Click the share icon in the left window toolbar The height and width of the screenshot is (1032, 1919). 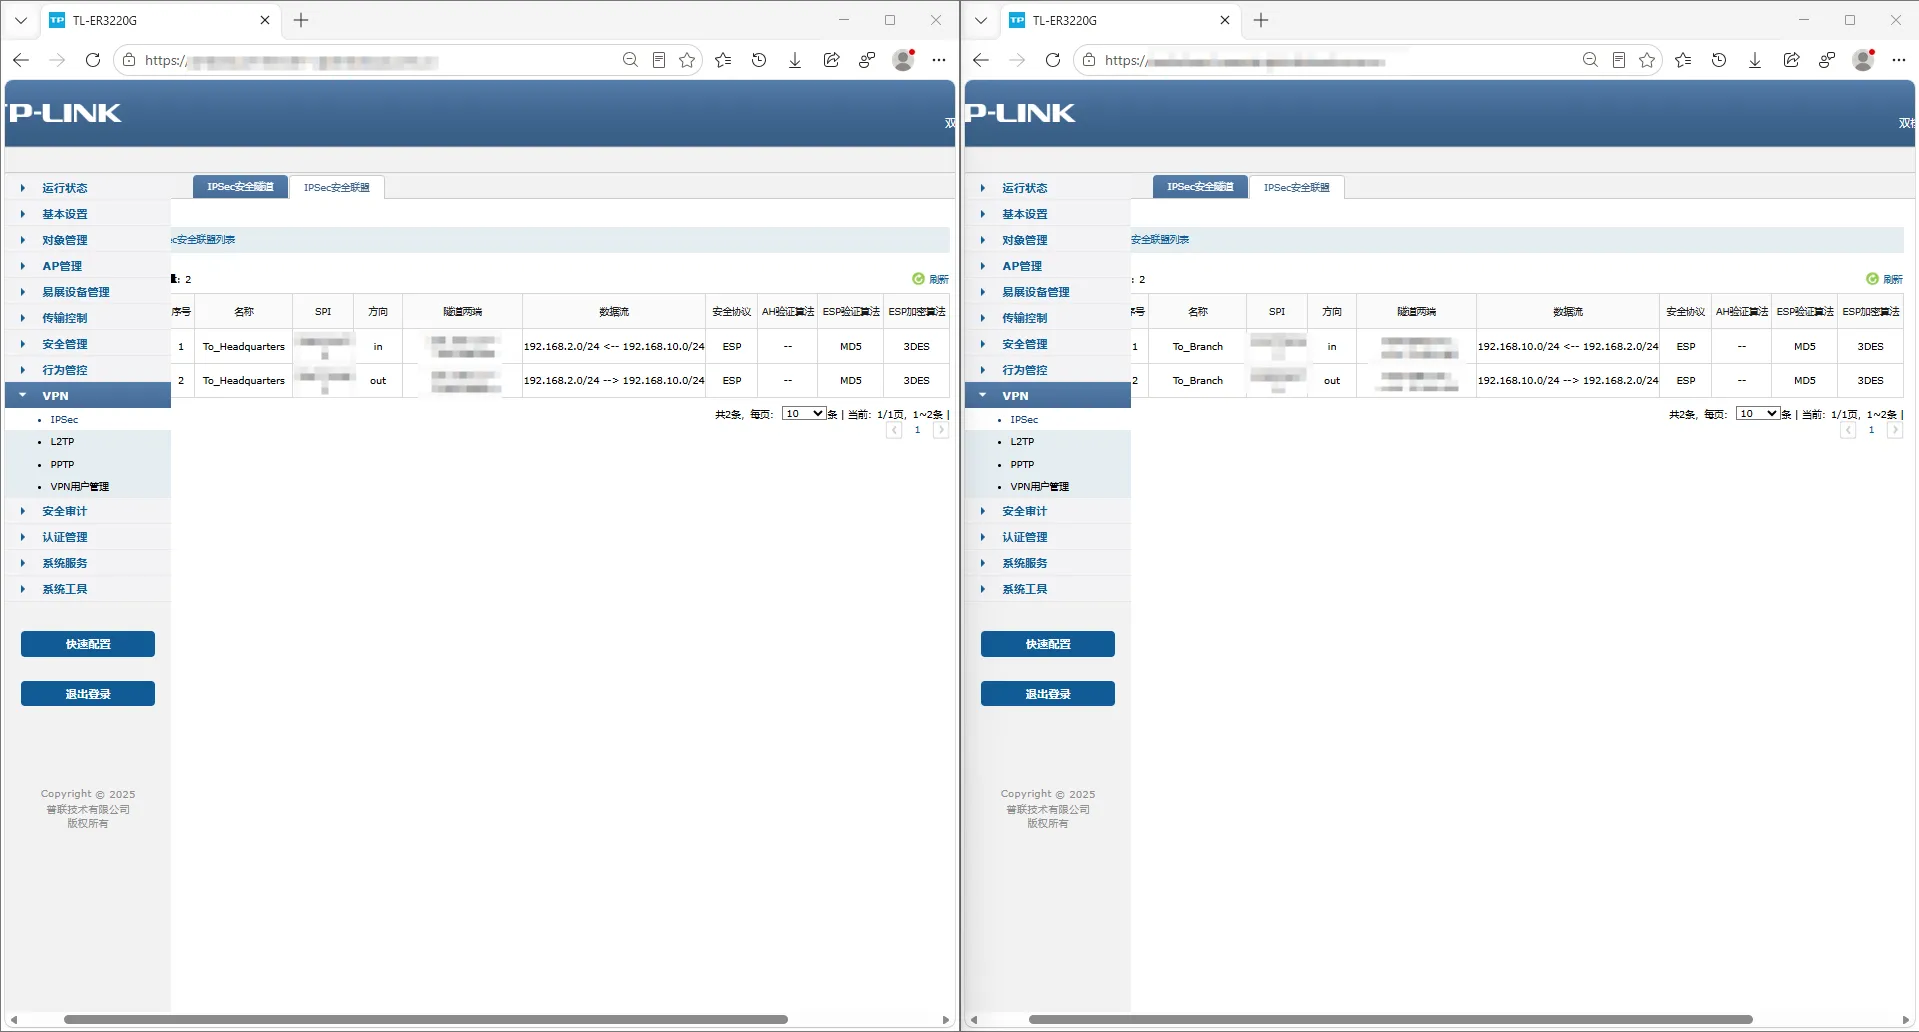831,60
